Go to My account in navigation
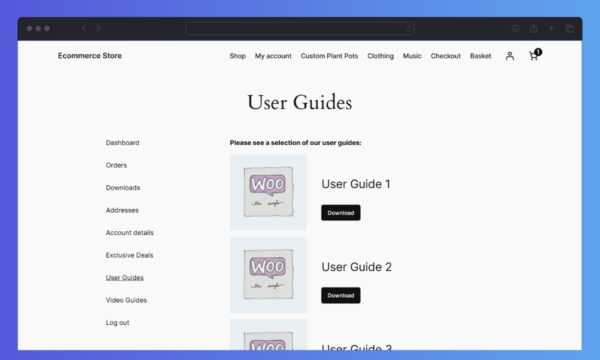This screenshot has height=360, width=600. click(273, 56)
